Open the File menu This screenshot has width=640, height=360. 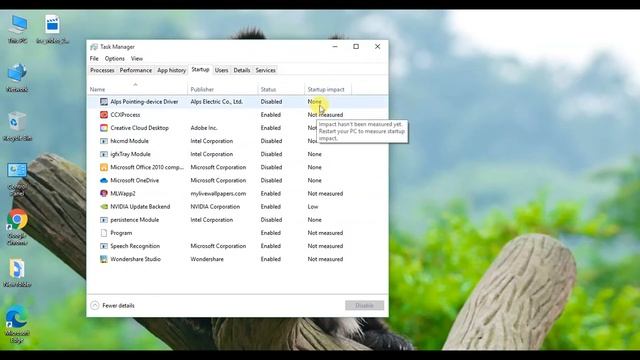pos(94,58)
